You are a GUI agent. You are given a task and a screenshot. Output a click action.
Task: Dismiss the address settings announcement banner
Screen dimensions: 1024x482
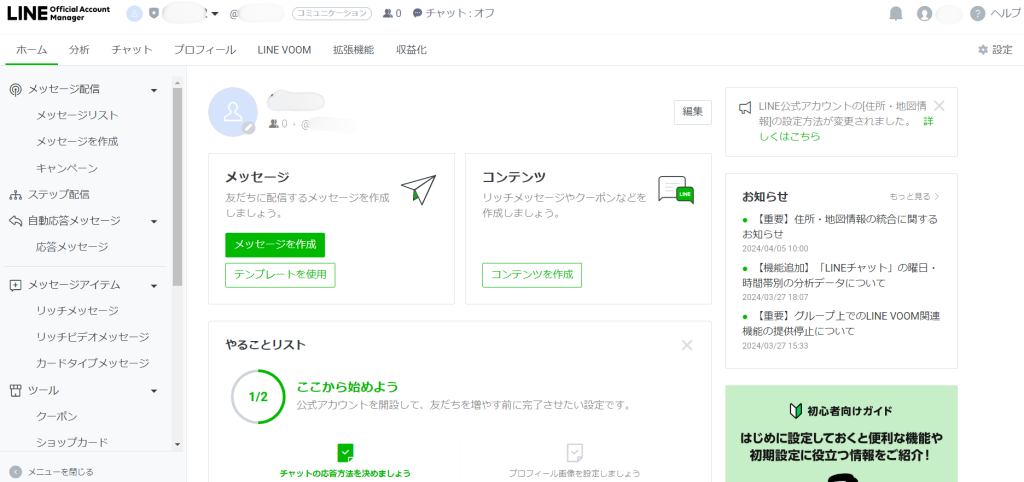pos(939,106)
